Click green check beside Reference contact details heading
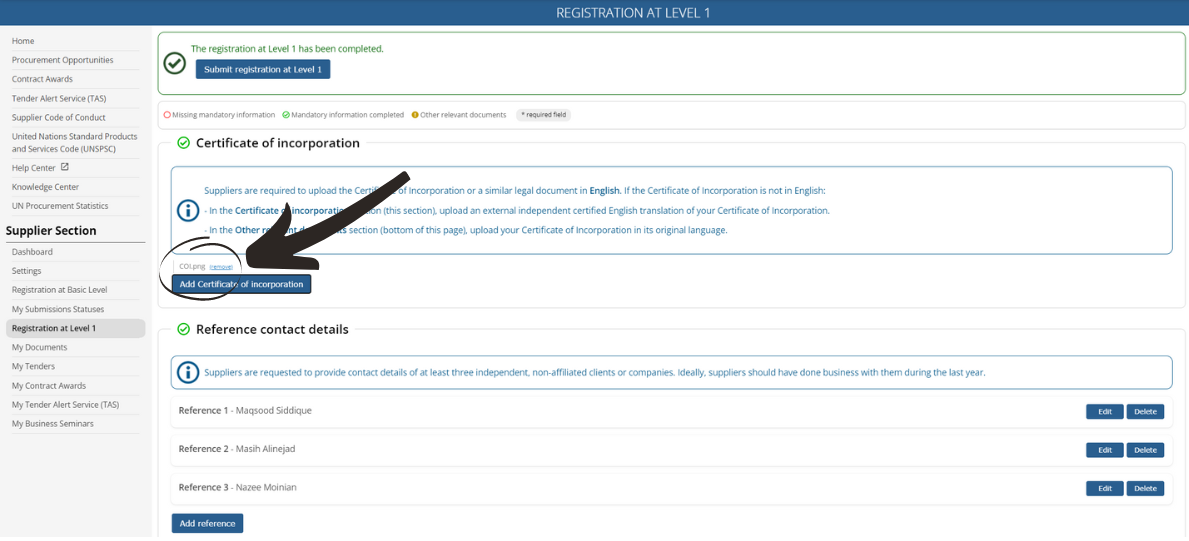Image resolution: width=1189 pixels, height=541 pixels. [x=183, y=329]
